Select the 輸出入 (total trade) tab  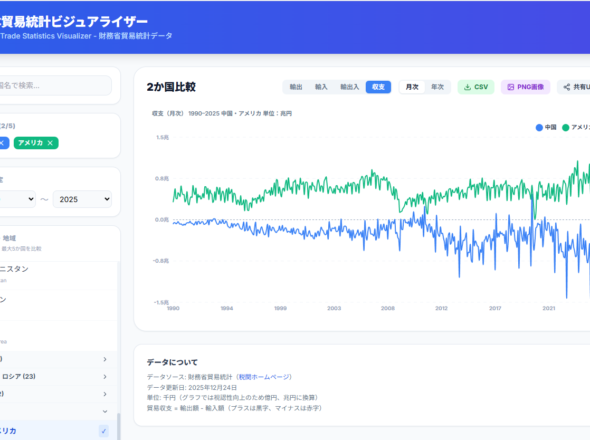[350, 87]
